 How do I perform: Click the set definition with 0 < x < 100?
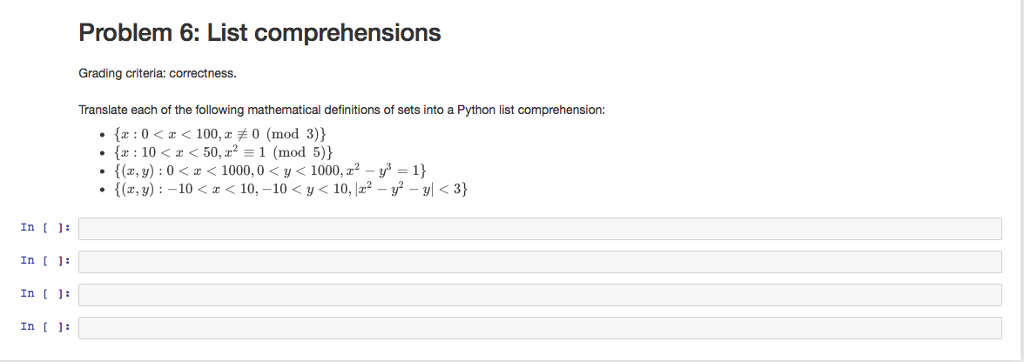click(219, 134)
